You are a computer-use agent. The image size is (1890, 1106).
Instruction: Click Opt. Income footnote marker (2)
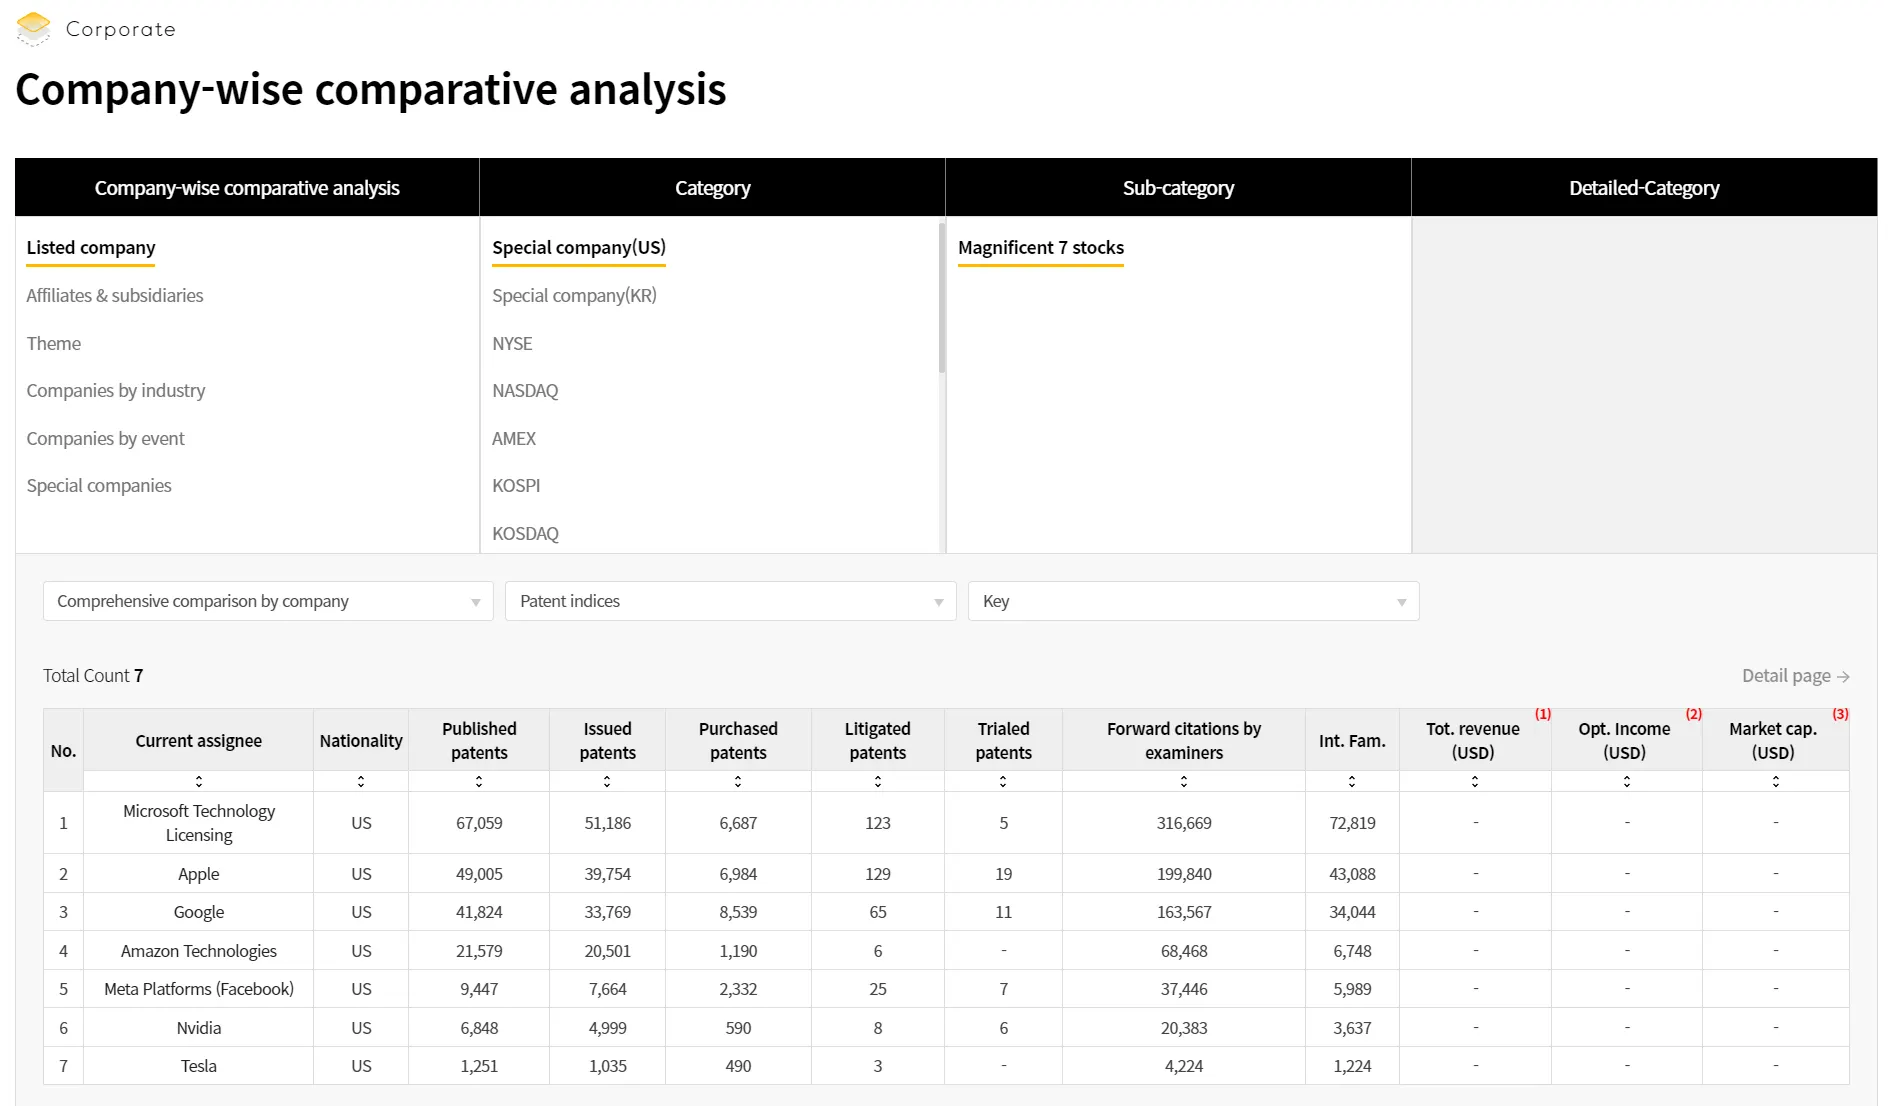point(1694,714)
